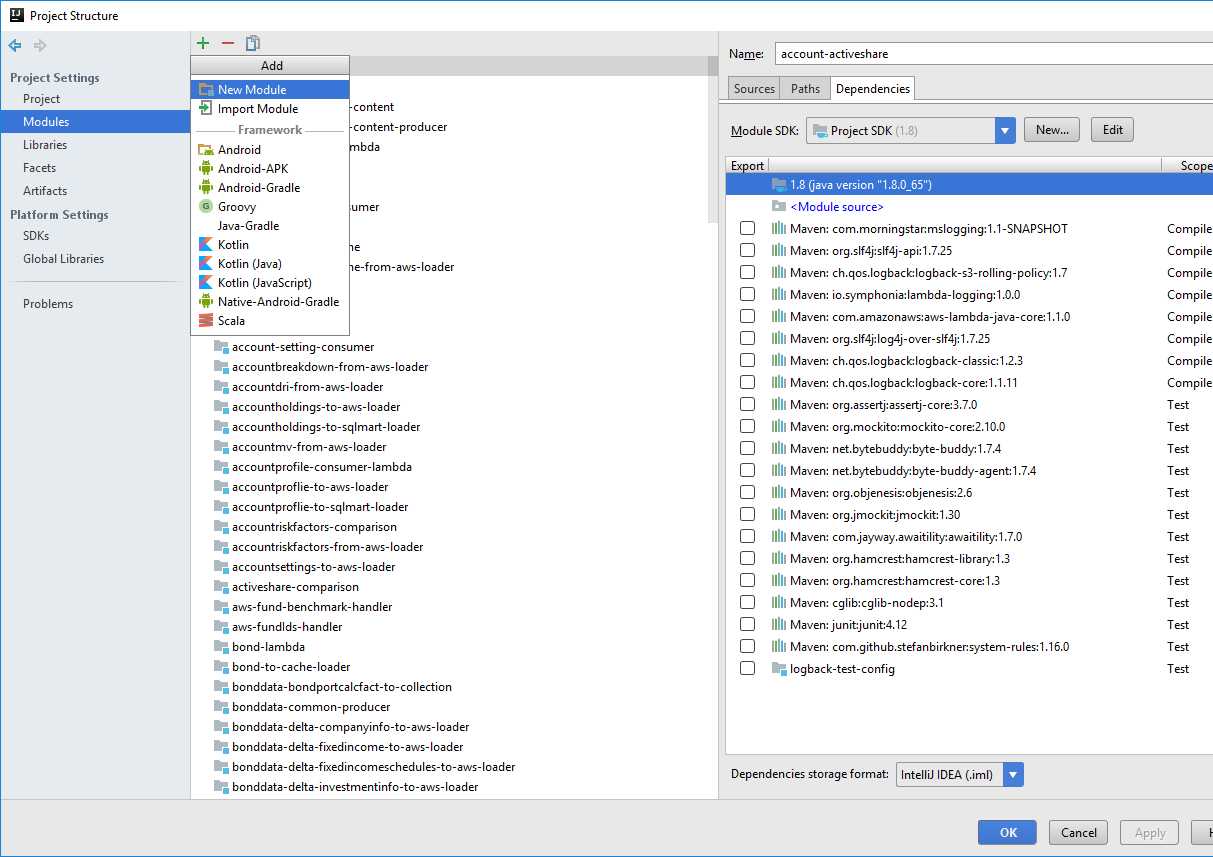The image size is (1213, 857).
Task: Click the 1.8 java version SDK folder icon
Action: point(779,185)
